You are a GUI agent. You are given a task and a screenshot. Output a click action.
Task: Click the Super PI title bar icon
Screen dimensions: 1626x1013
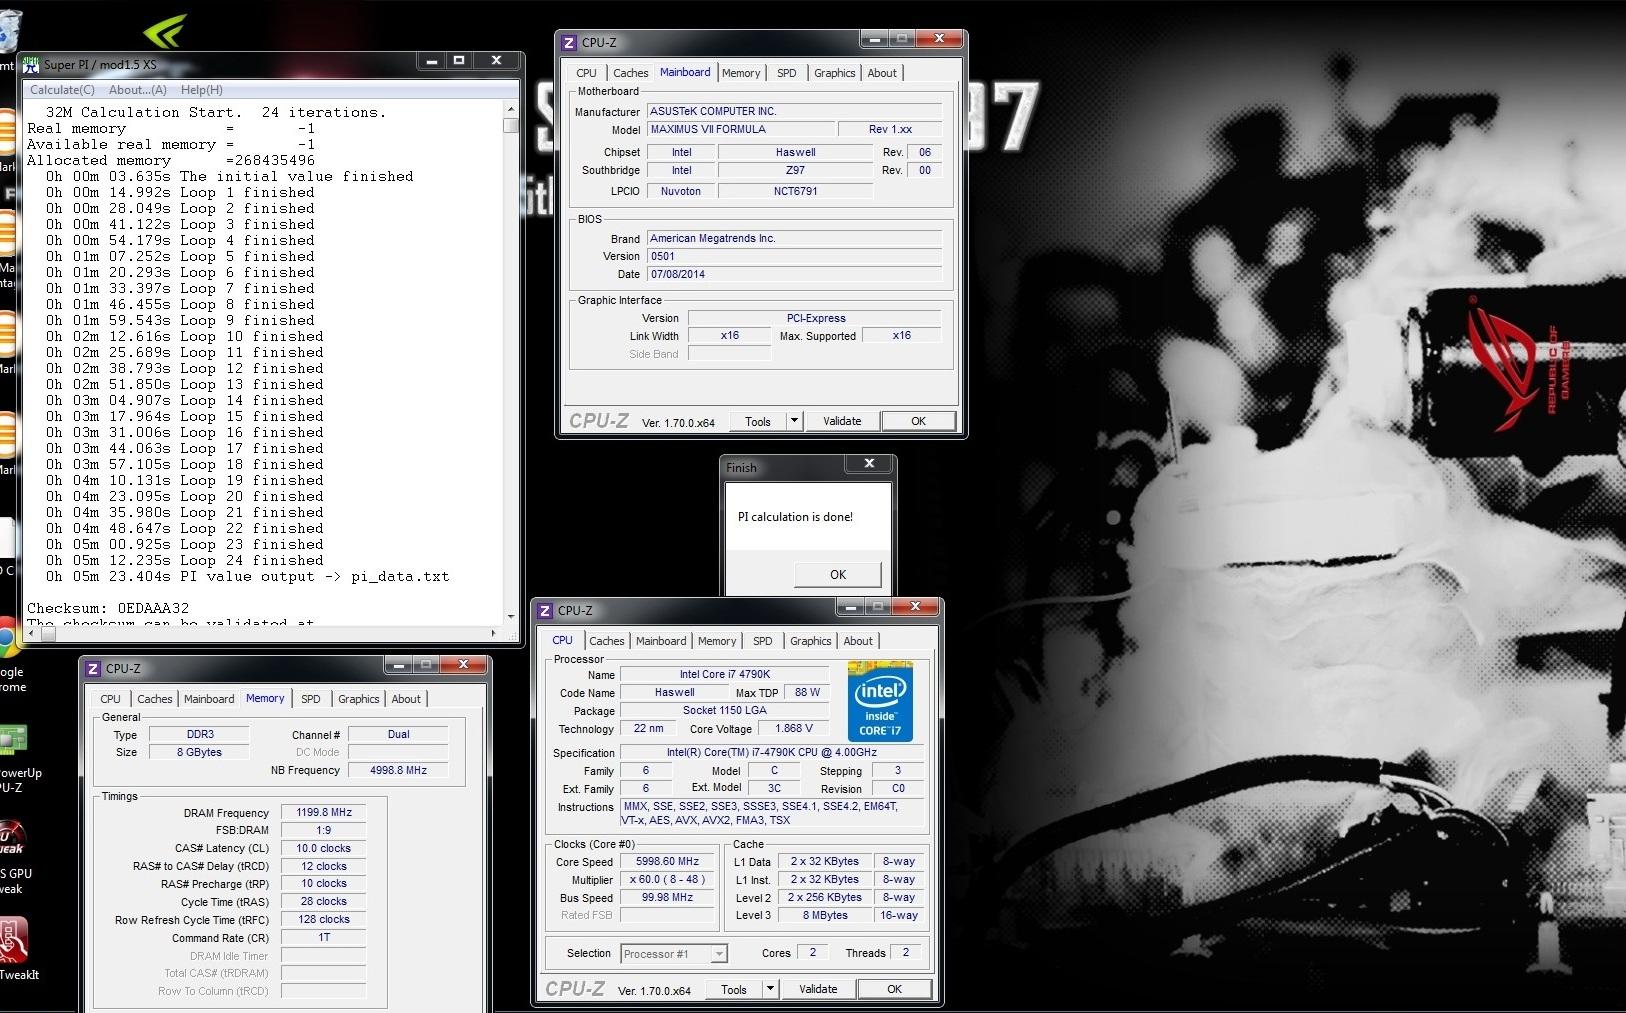tap(31, 65)
